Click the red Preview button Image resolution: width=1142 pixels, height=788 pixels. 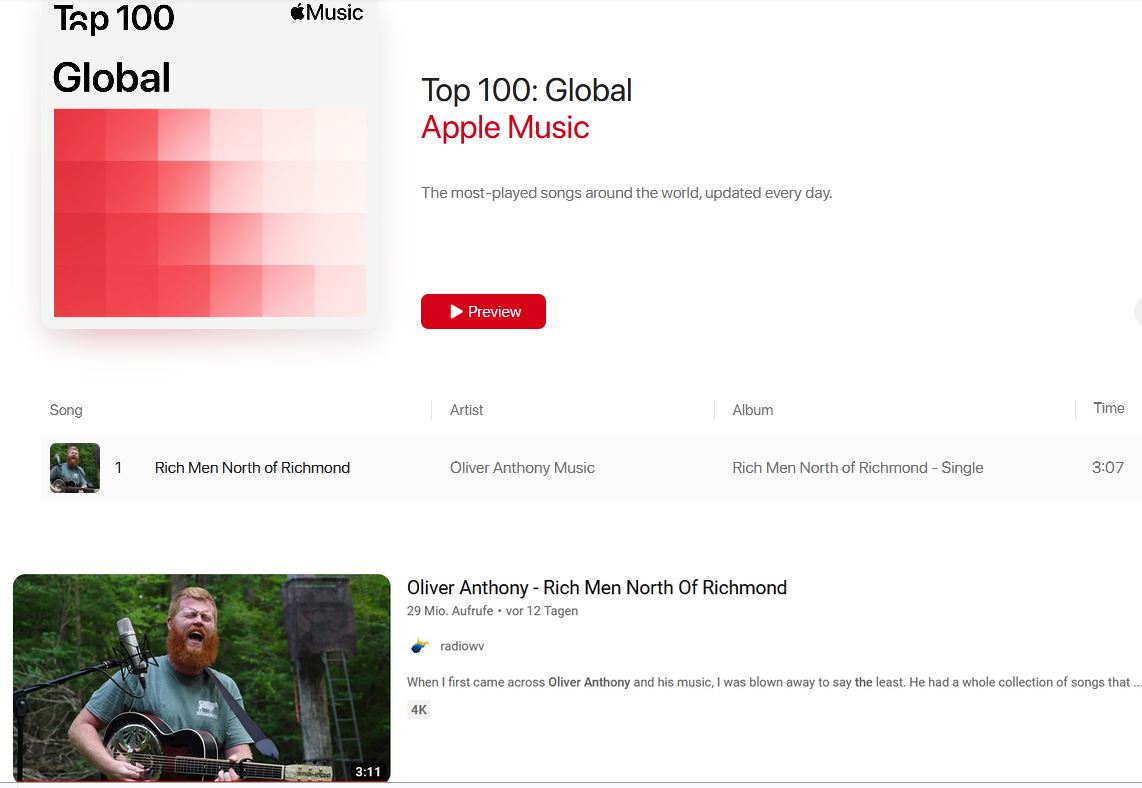tap(483, 312)
